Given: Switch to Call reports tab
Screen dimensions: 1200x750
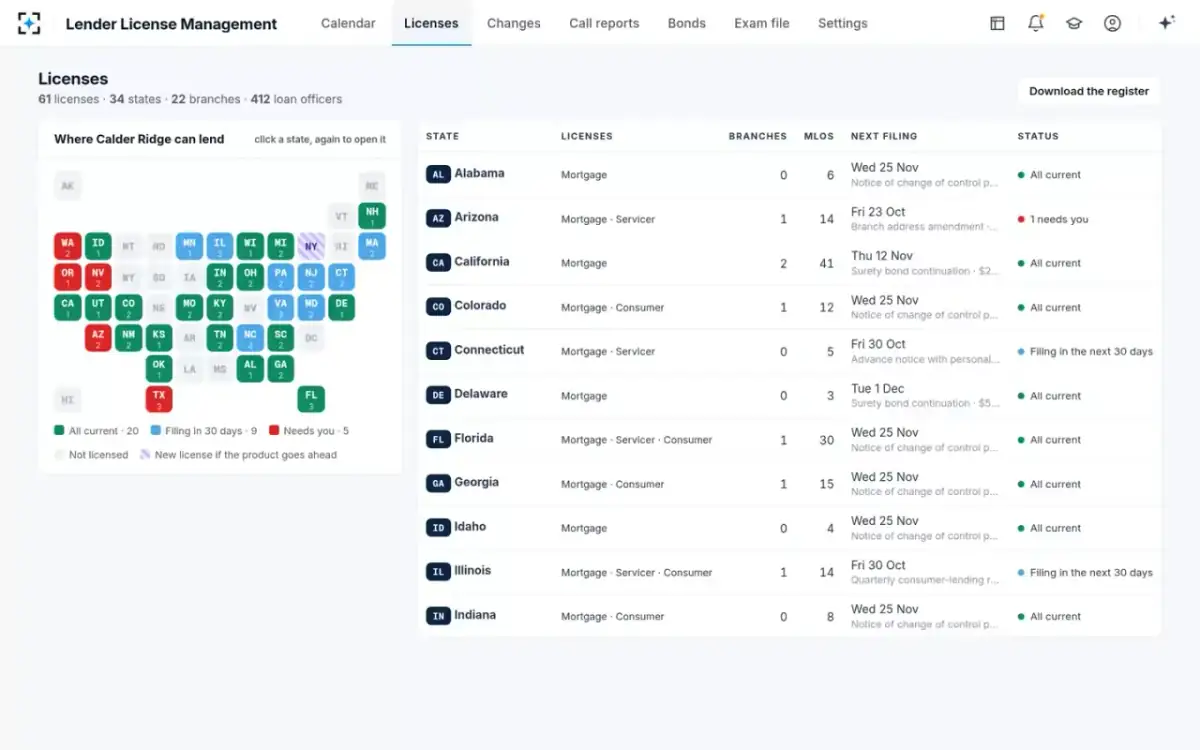Looking at the screenshot, I should 604,23.
